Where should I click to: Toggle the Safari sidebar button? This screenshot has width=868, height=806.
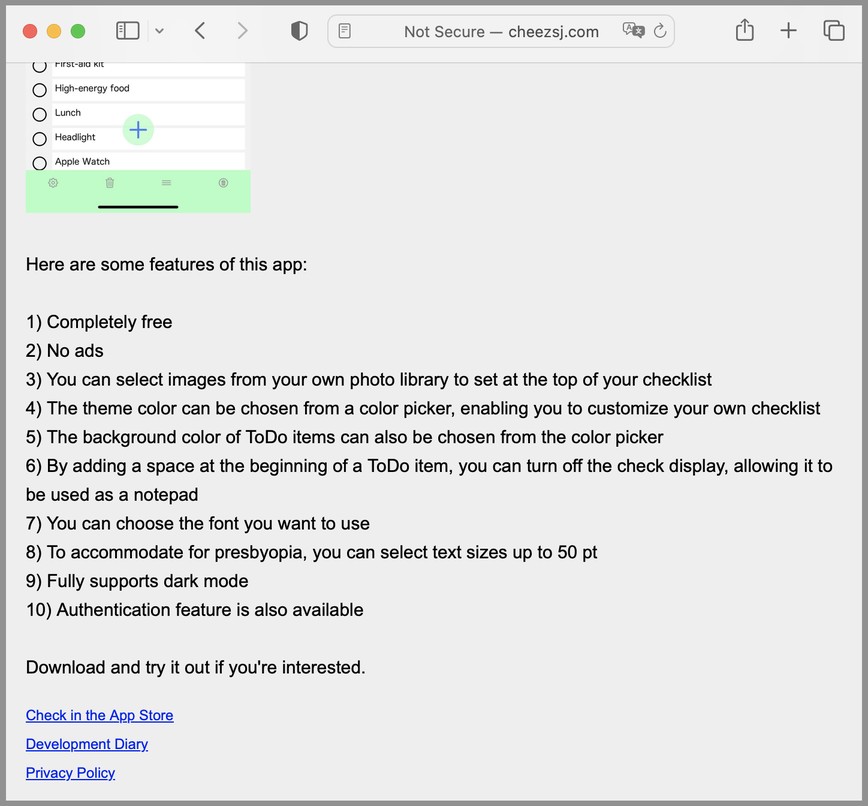128,31
